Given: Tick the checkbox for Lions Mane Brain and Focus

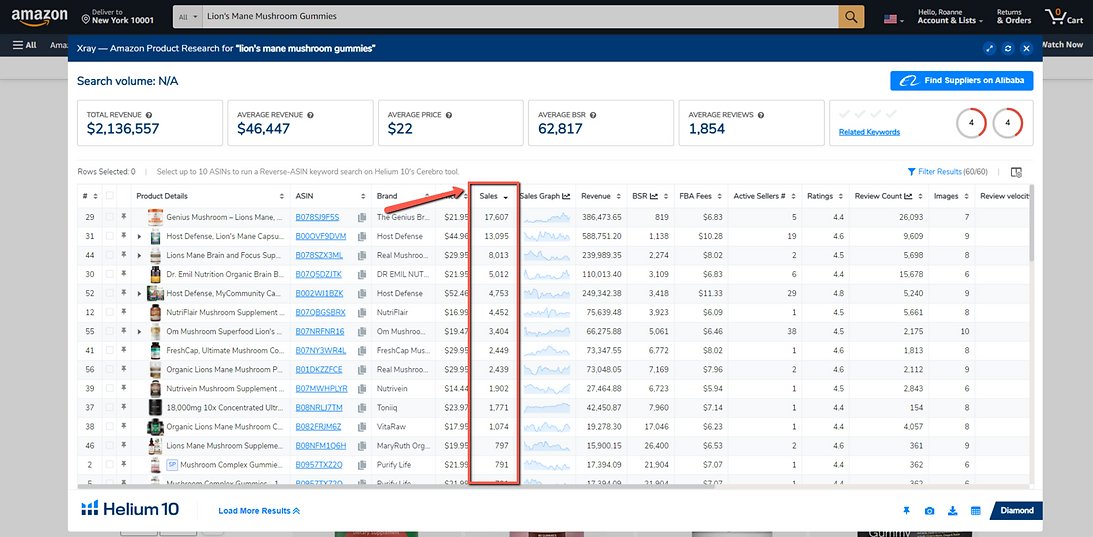Looking at the screenshot, I should click(109, 255).
